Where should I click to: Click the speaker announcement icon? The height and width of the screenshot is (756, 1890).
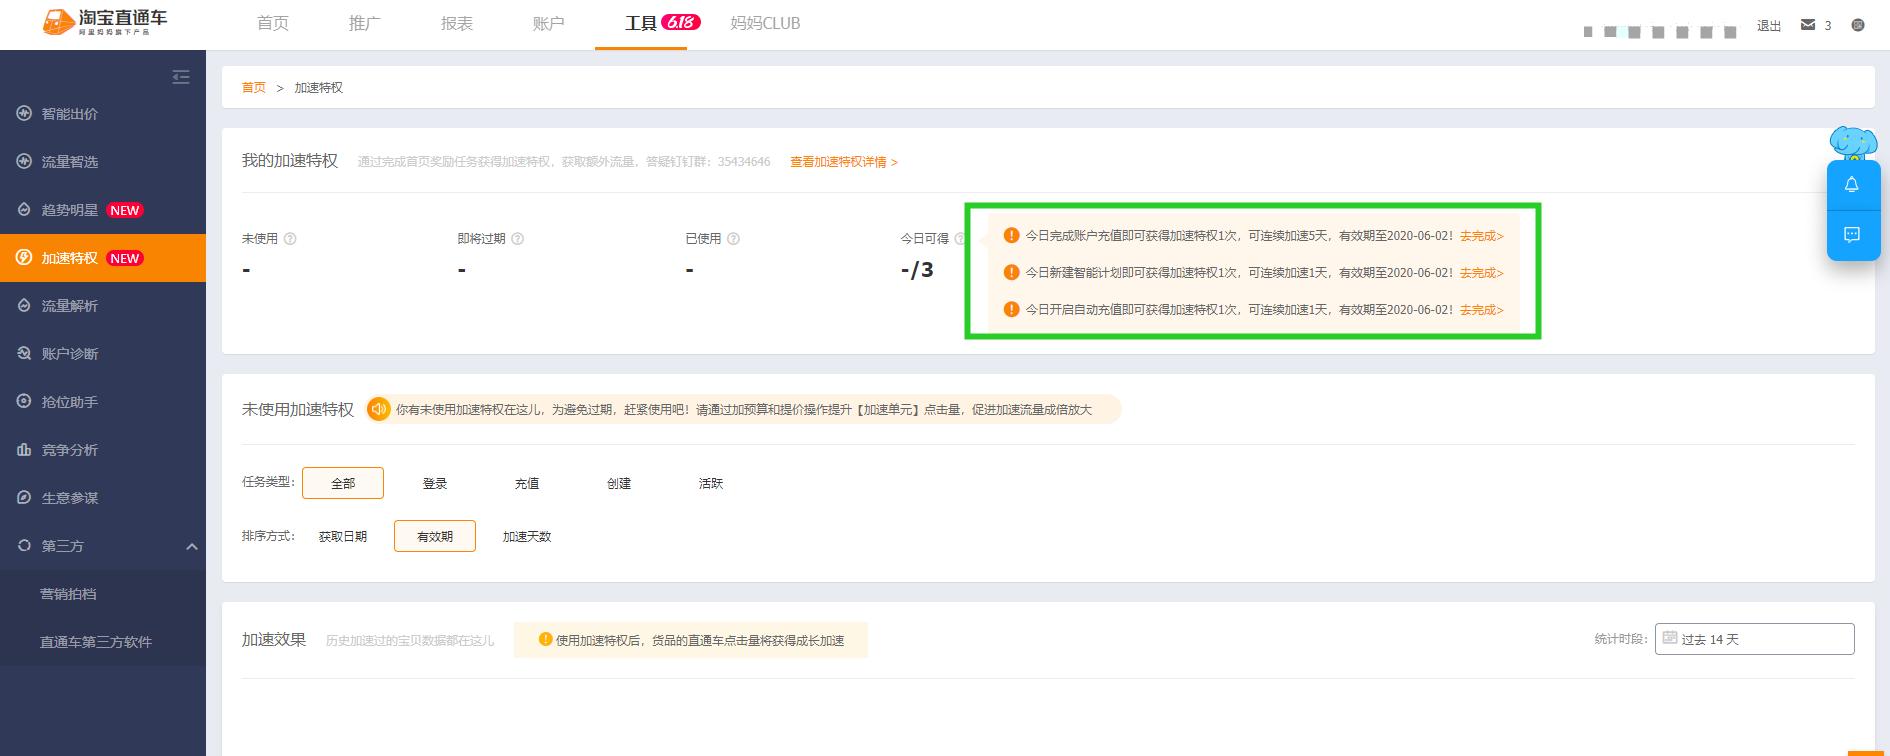(378, 409)
